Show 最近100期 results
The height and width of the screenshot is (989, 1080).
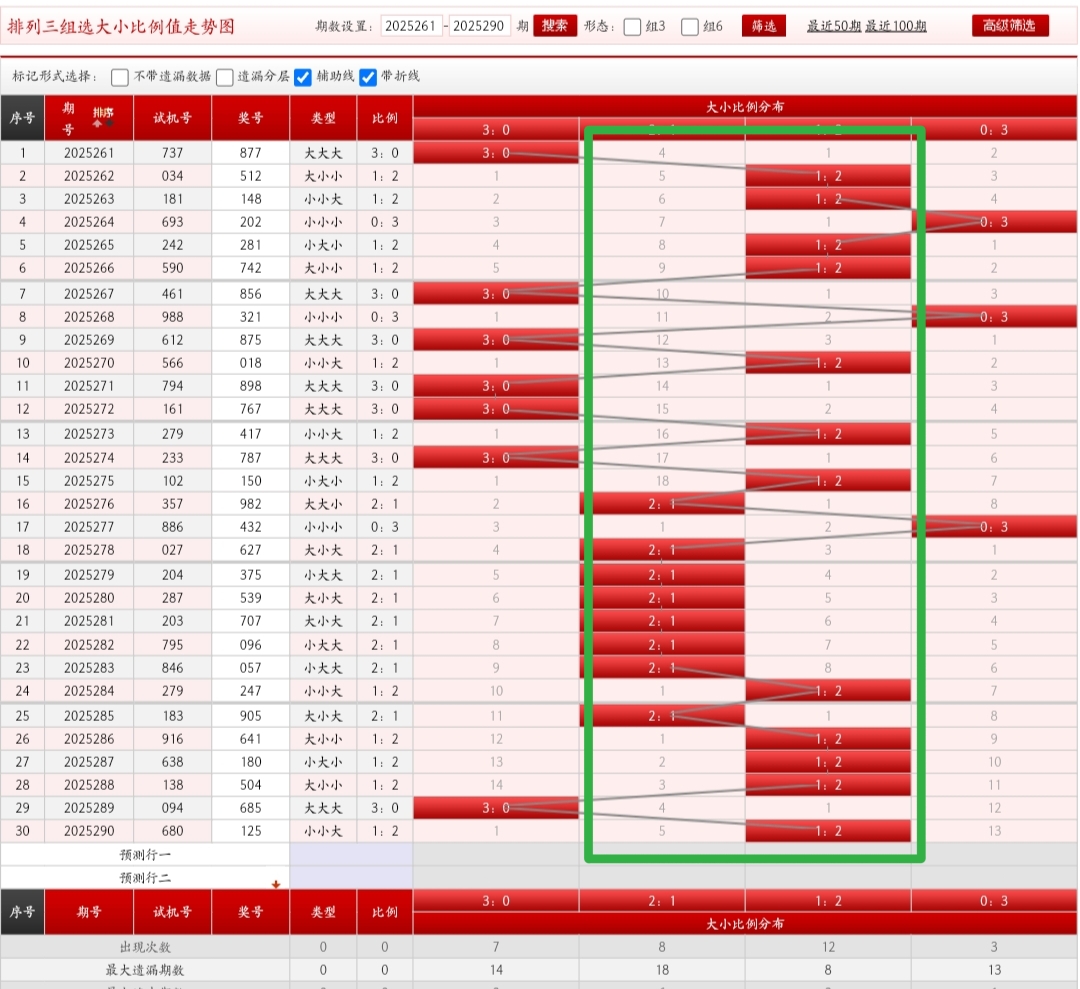point(895,26)
